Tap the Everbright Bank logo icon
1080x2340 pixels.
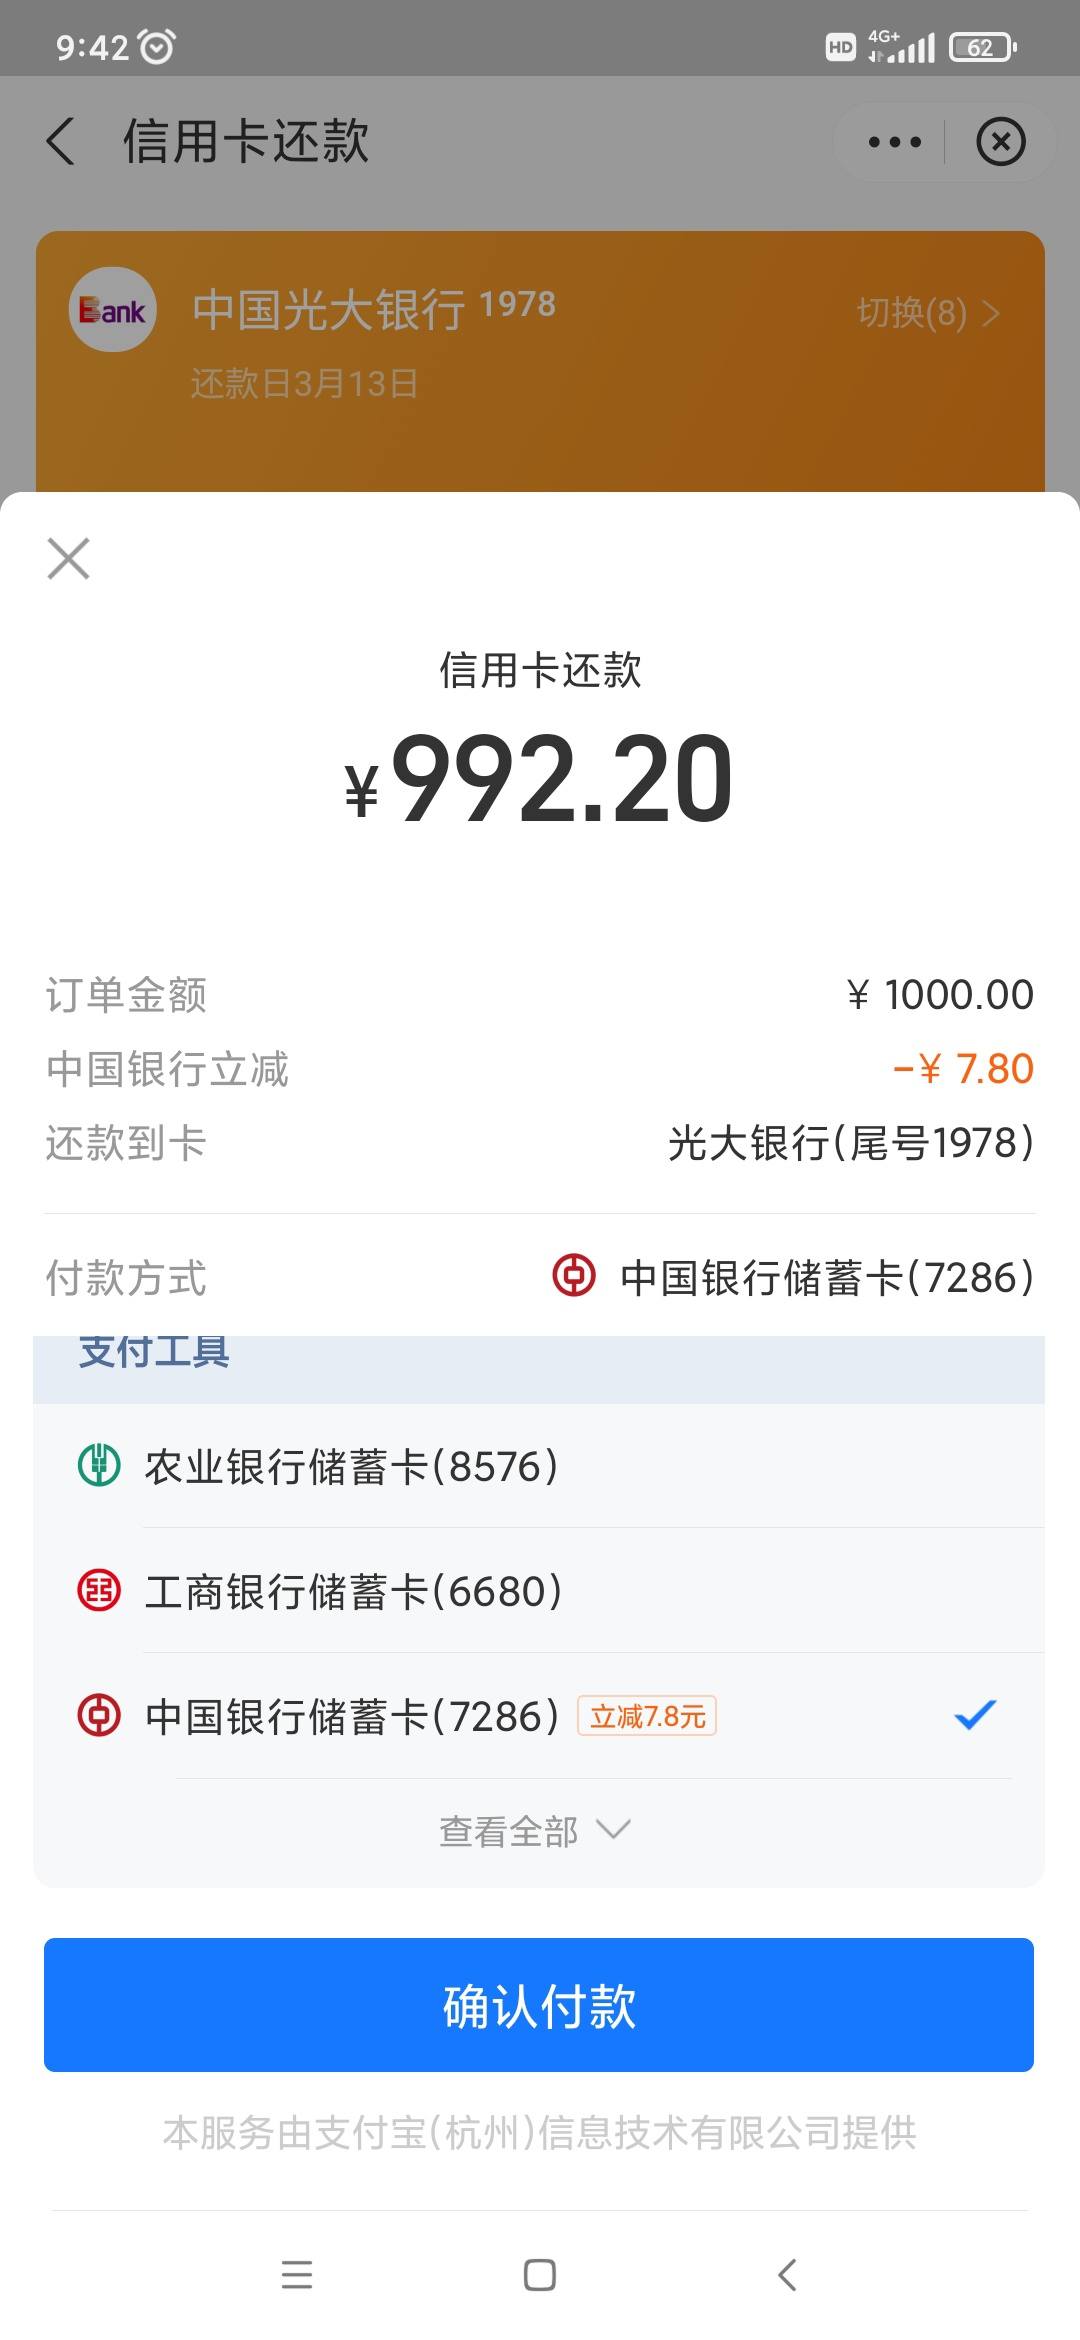click(x=113, y=310)
